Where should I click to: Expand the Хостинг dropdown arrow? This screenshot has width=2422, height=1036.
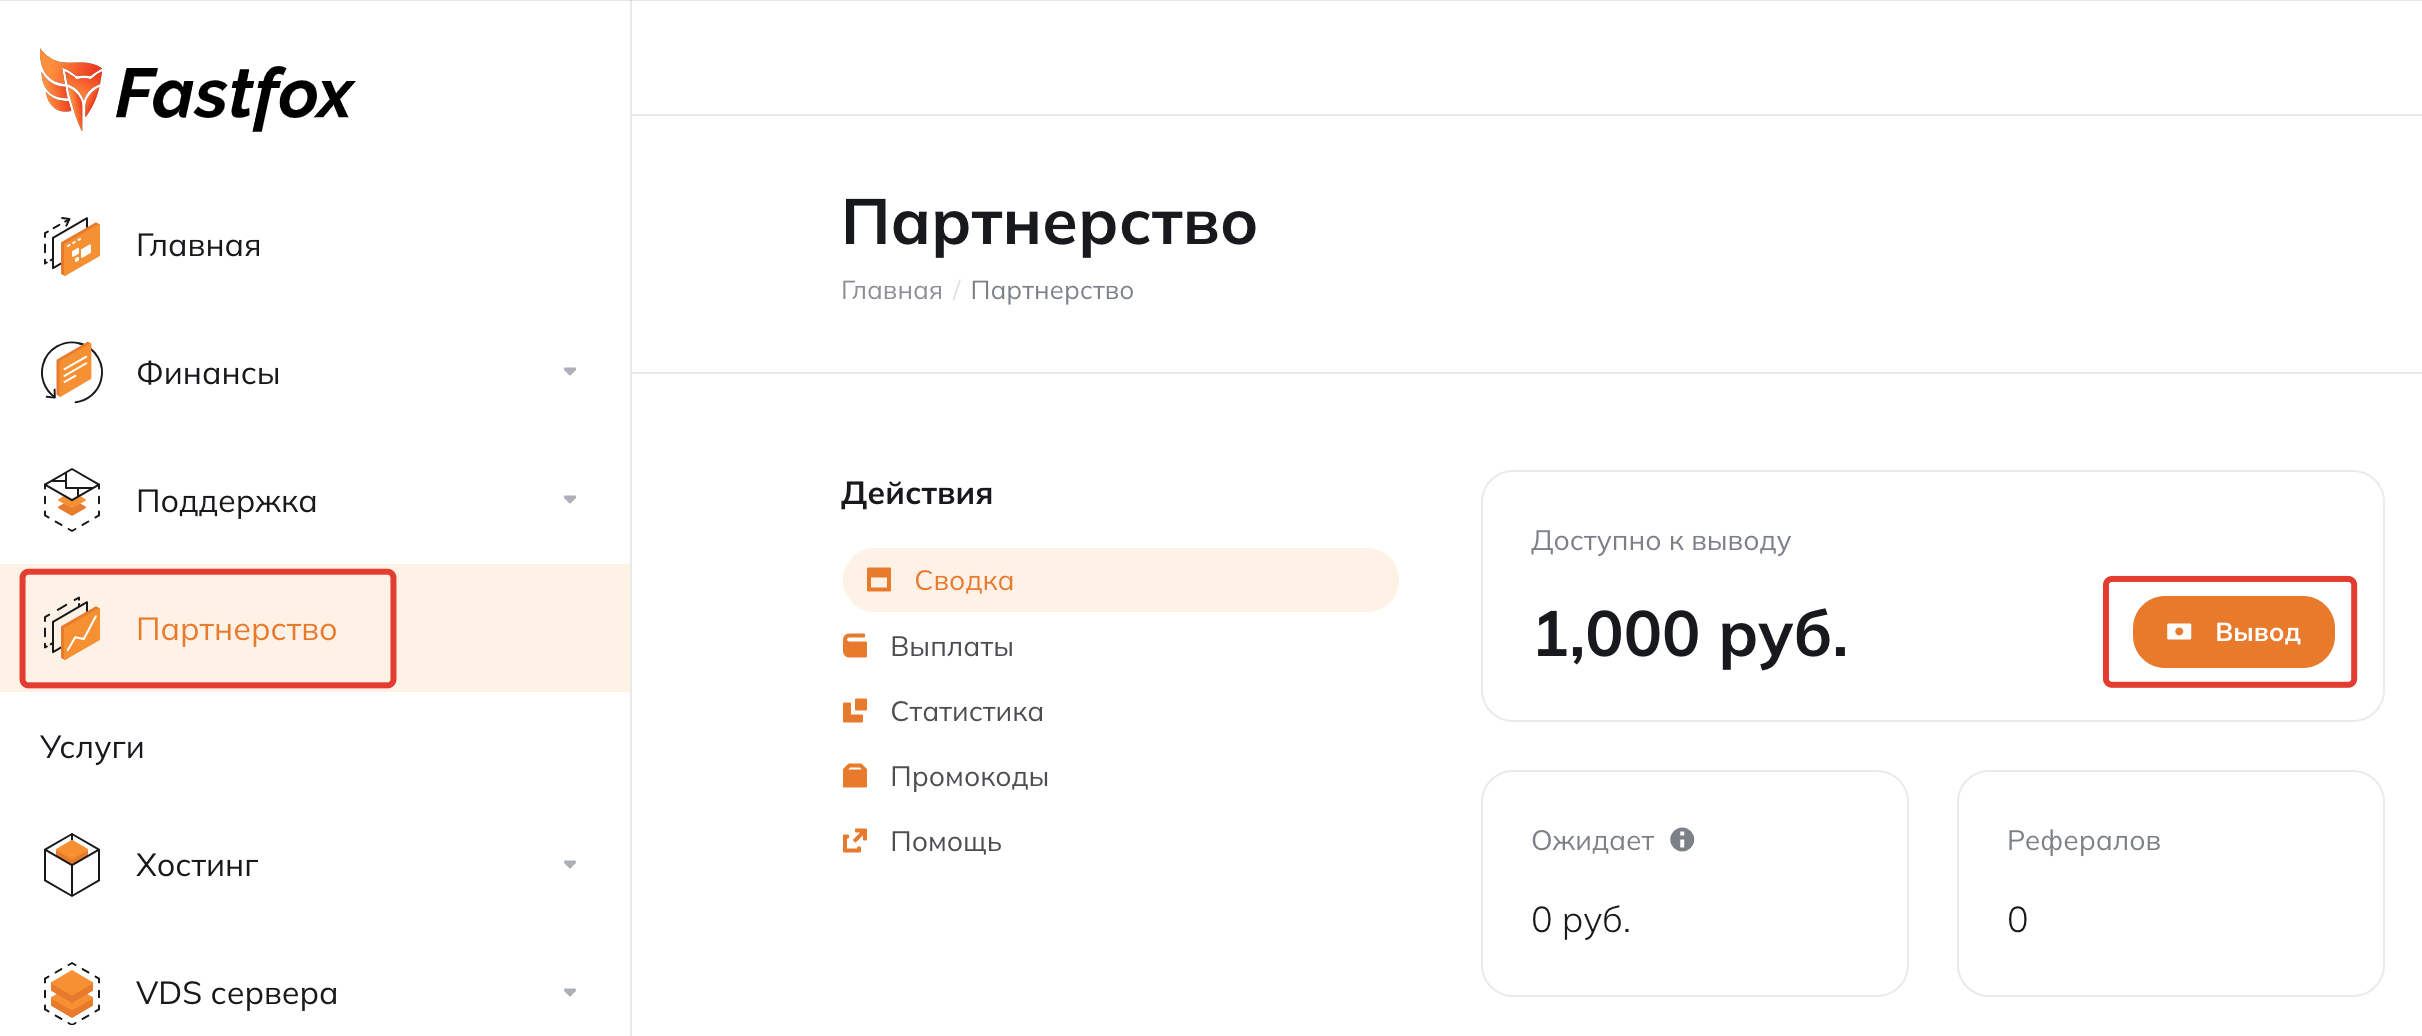click(x=570, y=865)
